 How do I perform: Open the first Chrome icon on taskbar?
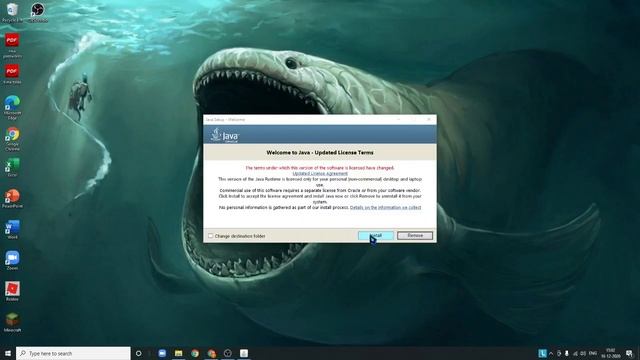(195, 353)
